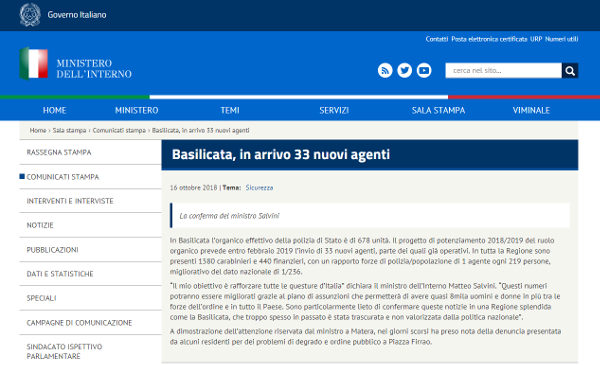This screenshot has width=600, height=365.
Task: Open the Contatti link
Action: (437, 39)
